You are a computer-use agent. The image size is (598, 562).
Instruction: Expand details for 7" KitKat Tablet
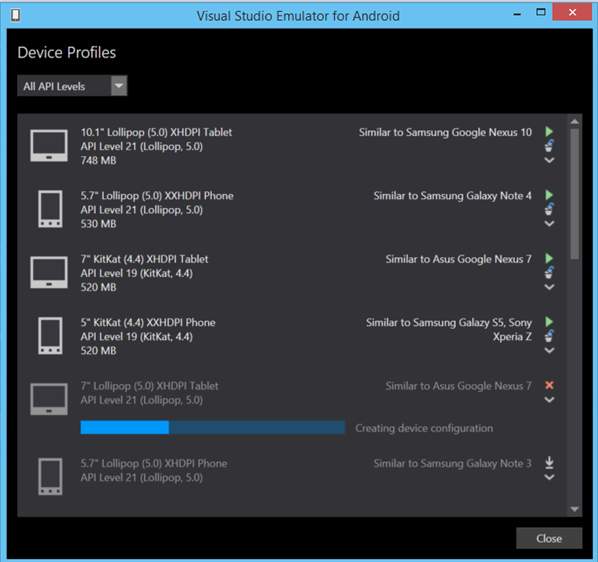click(549, 287)
